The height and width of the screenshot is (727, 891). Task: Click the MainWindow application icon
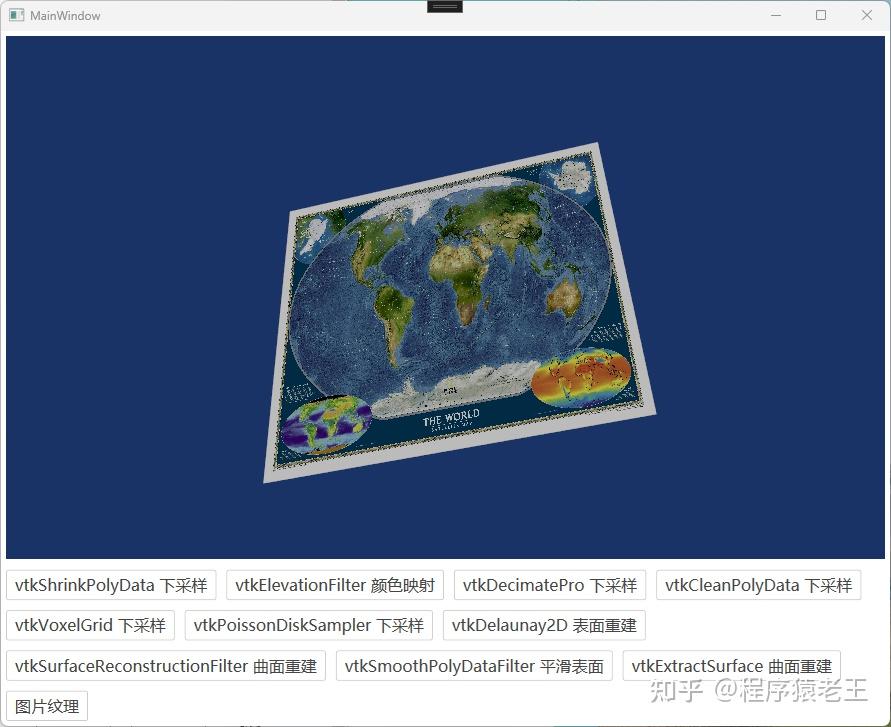point(16,15)
